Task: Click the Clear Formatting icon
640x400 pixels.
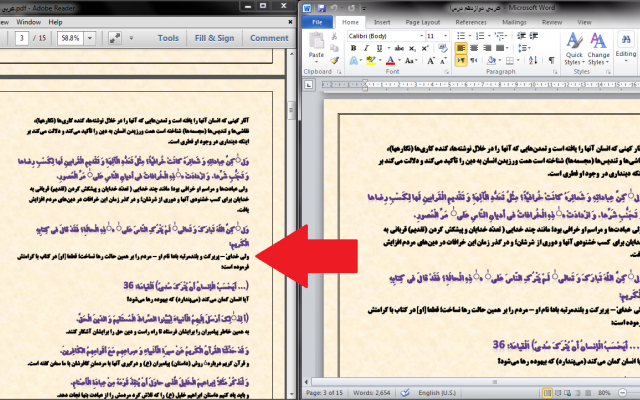Action: click(442, 48)
